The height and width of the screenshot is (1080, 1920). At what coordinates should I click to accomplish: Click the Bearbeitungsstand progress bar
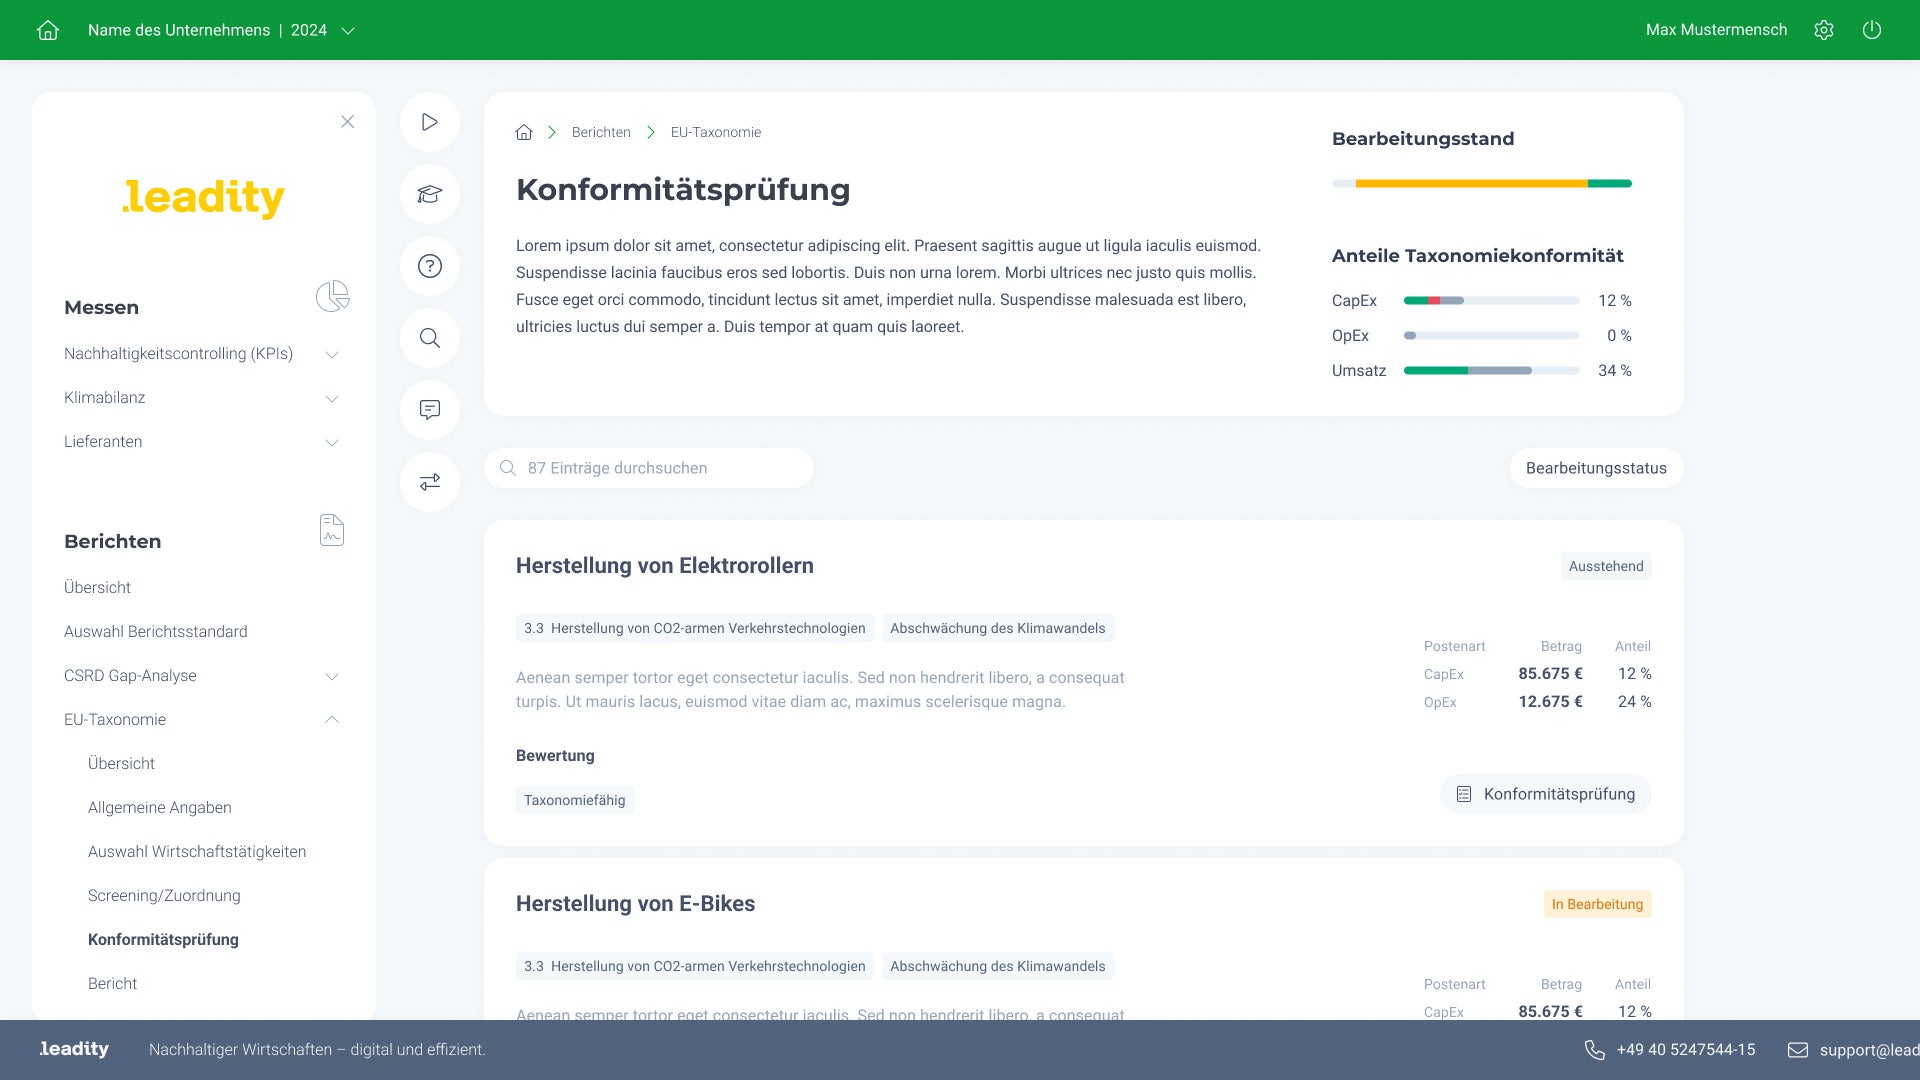1481,184
